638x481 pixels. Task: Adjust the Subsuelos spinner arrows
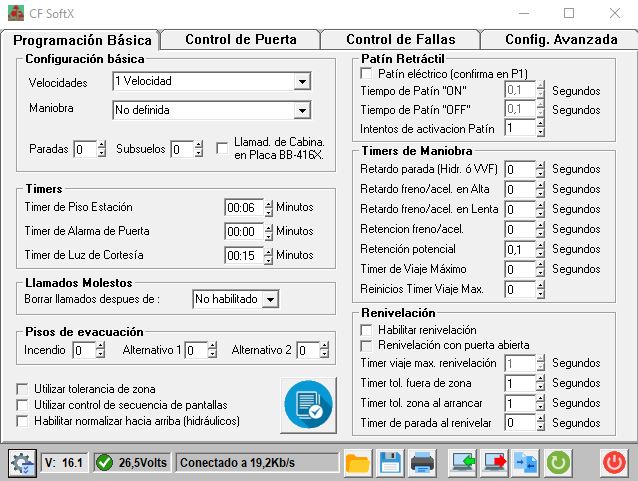[x=199, y=149]
